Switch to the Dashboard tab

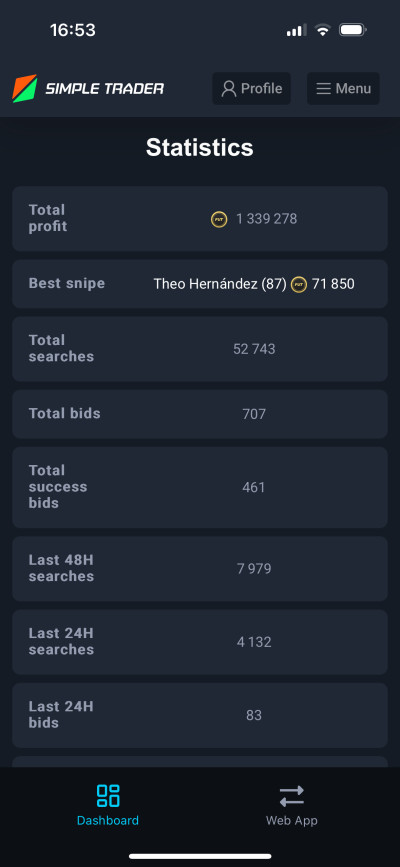pos(108,805)
